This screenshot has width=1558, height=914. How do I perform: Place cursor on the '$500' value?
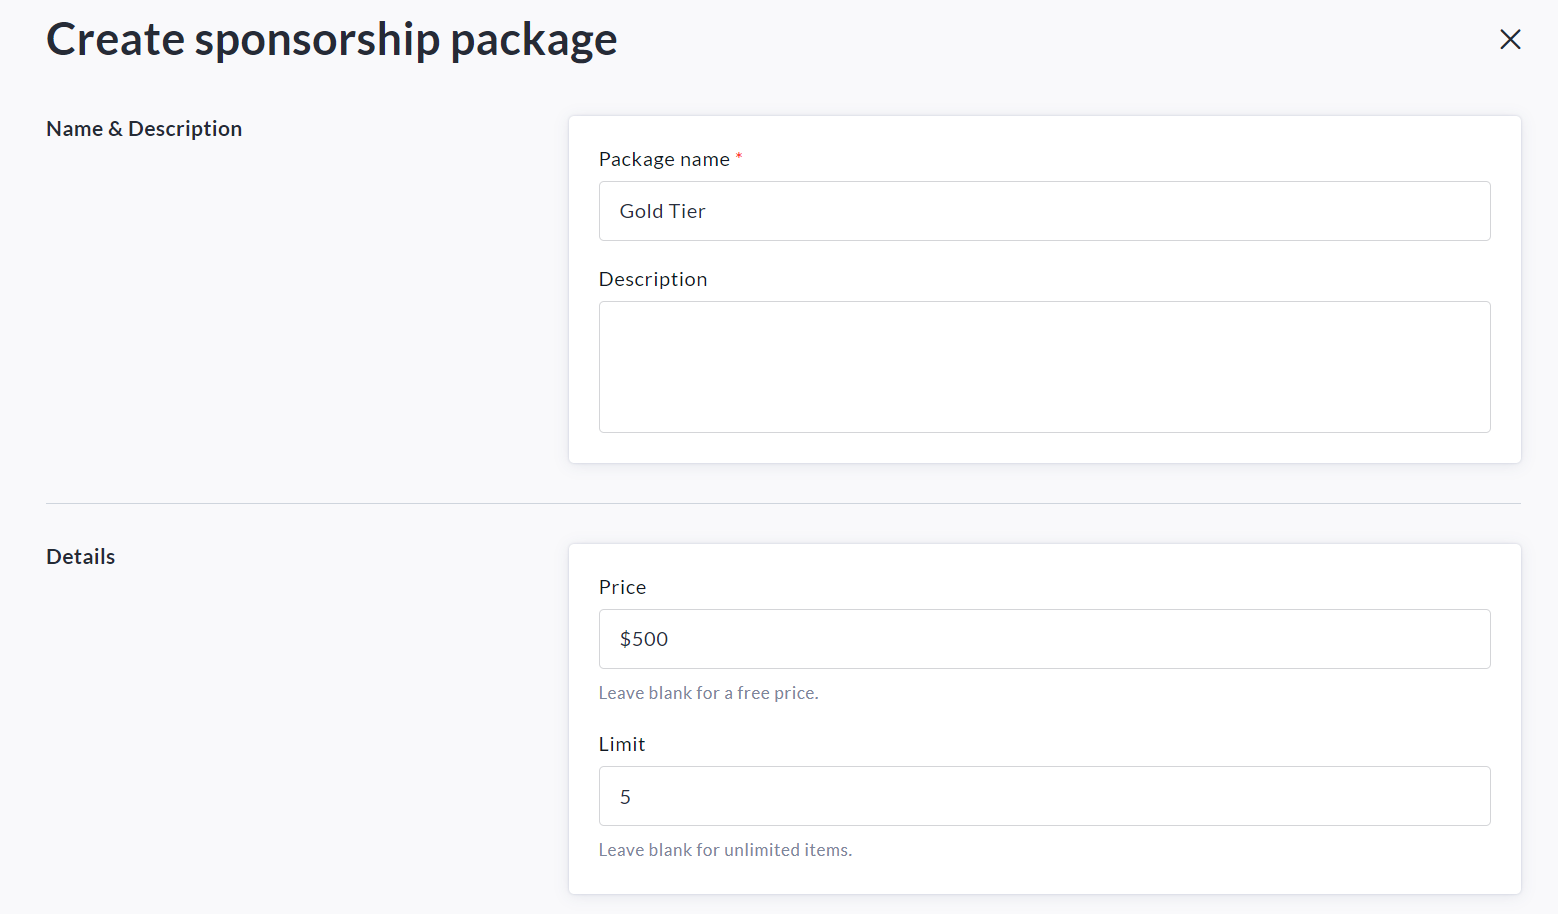point(644,639)
